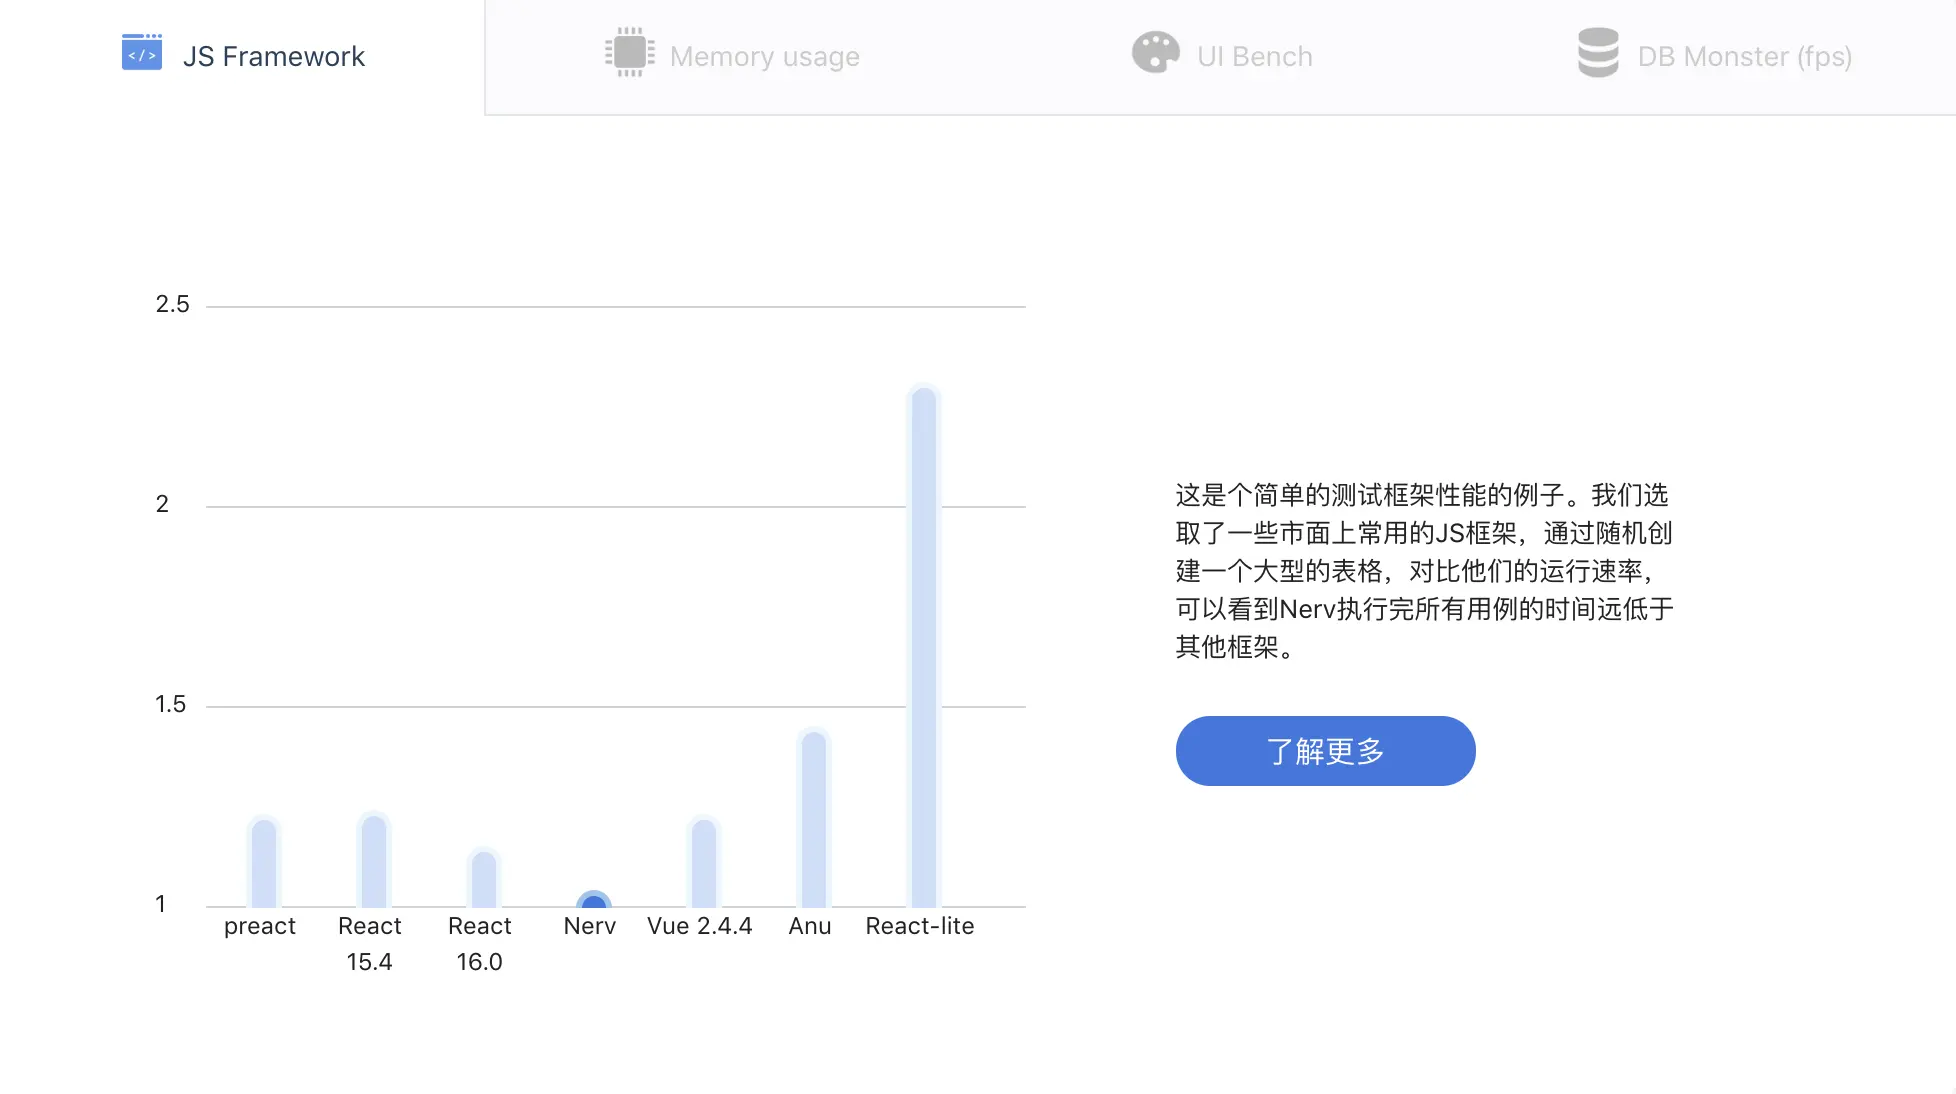Click the Nerv axis label
This screenshot has height=1094, width=1956.
click(590, 926)
